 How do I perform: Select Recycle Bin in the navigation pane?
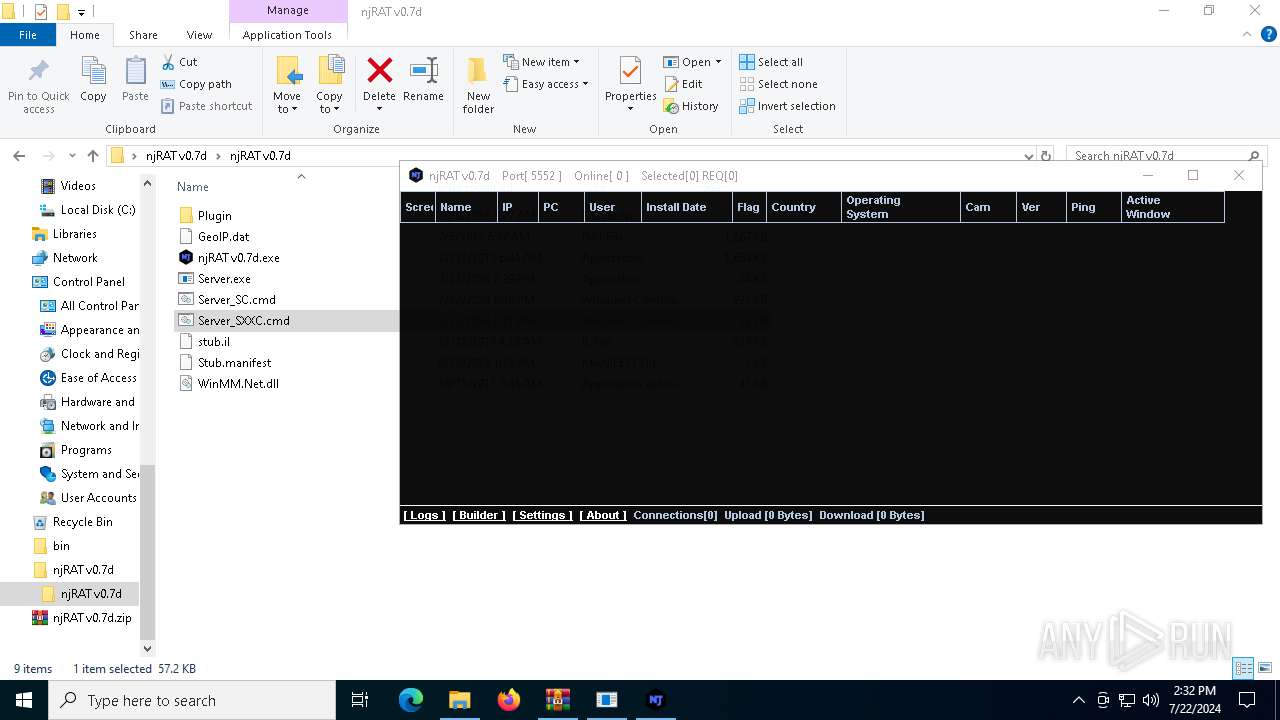[82, 522]
